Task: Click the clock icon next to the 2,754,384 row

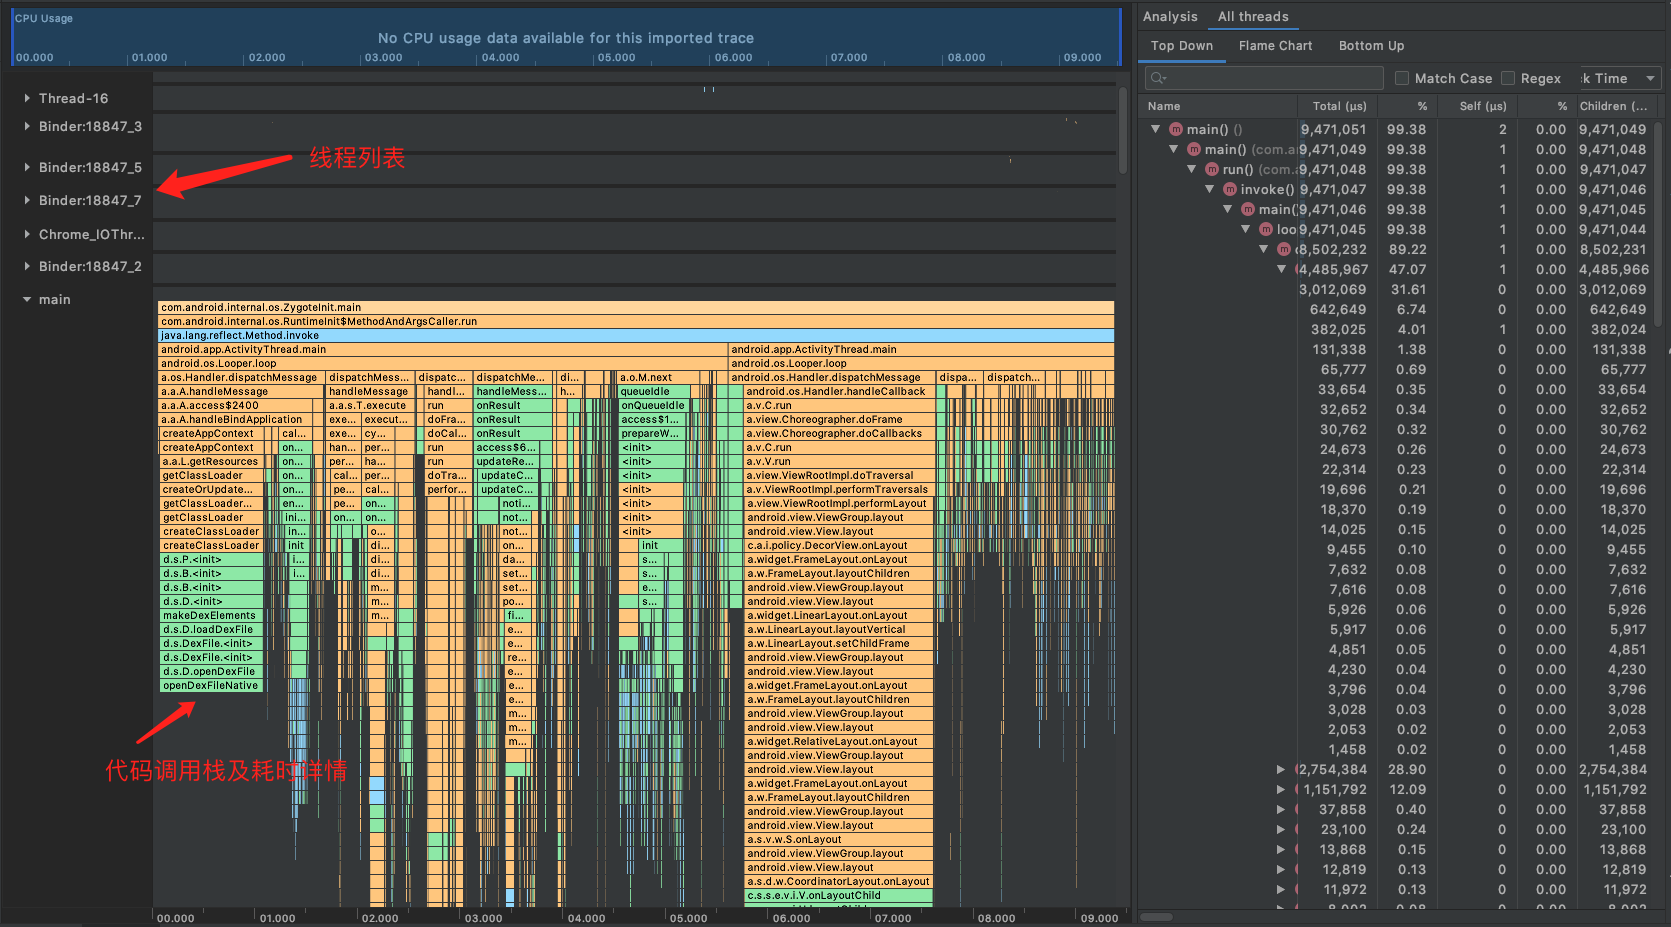Action: tap(1297, 769)
